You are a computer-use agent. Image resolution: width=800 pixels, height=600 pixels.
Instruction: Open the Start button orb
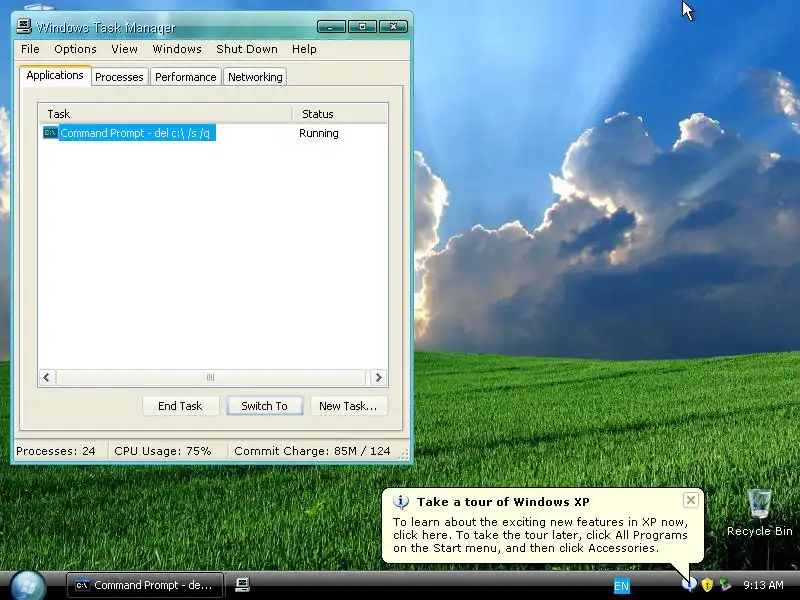(28, 585)
